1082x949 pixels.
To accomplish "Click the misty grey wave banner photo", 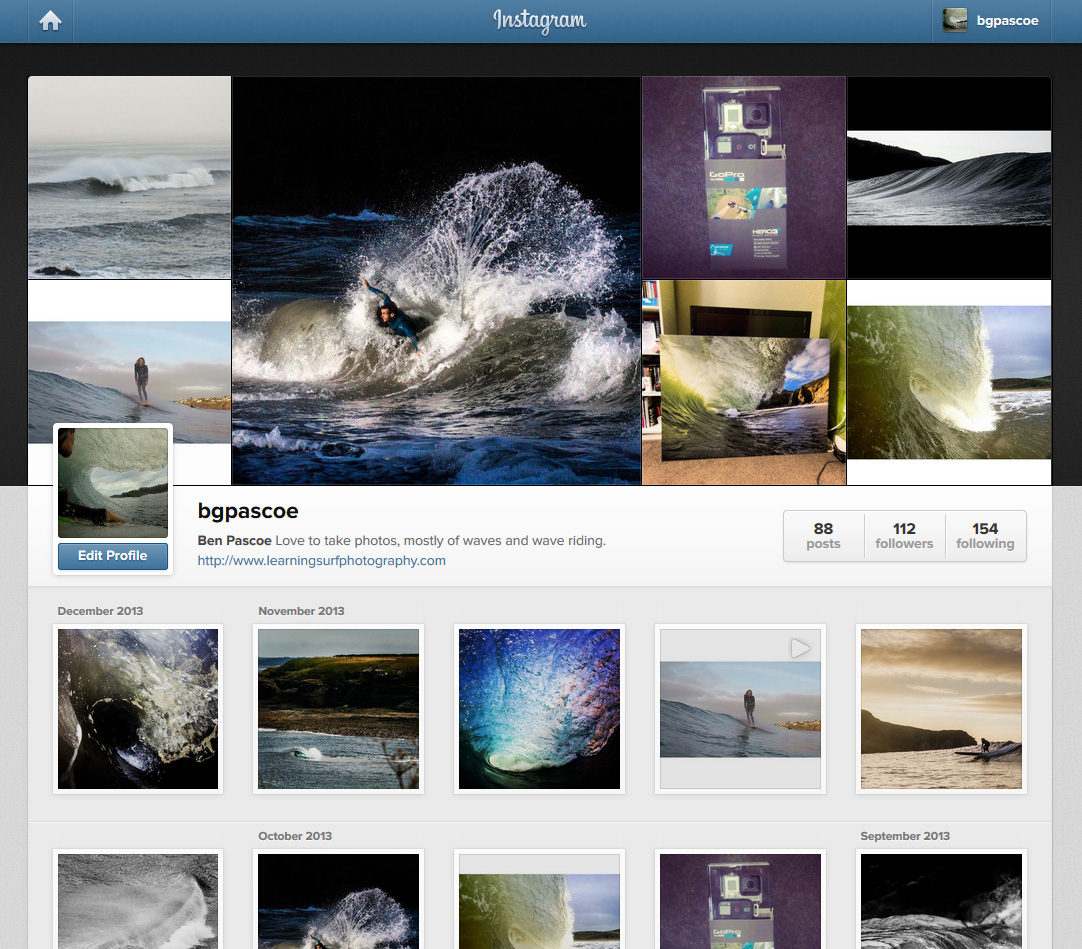I will [x=129, y=177].
